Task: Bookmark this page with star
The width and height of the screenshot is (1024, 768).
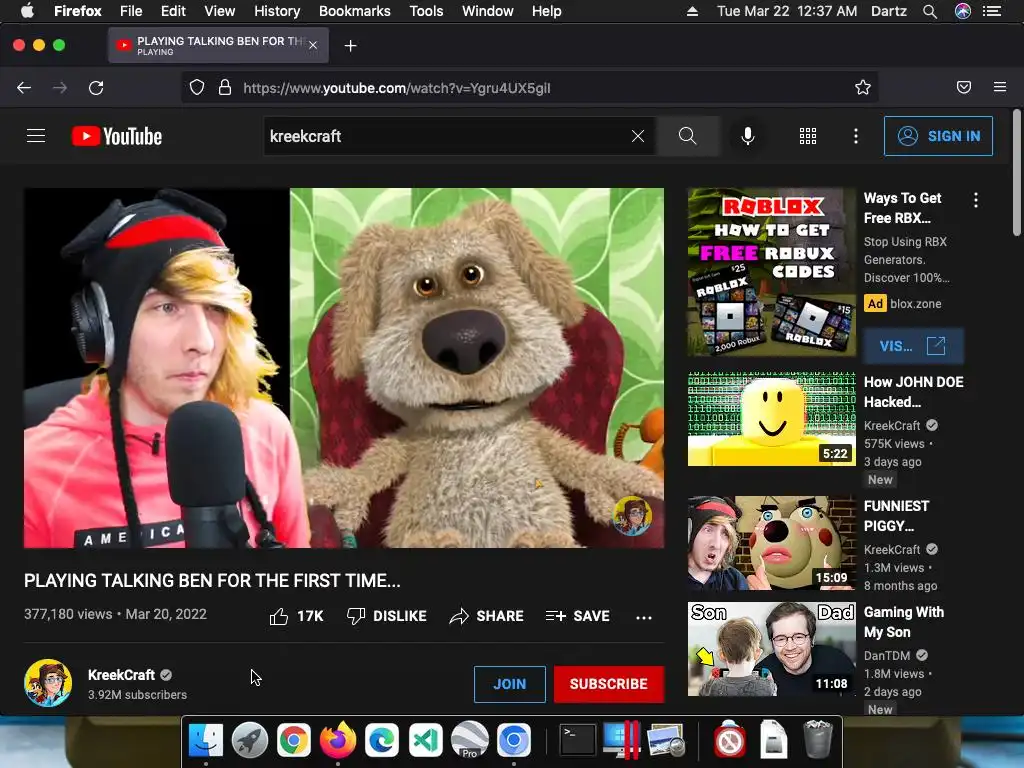Action: 863,88
